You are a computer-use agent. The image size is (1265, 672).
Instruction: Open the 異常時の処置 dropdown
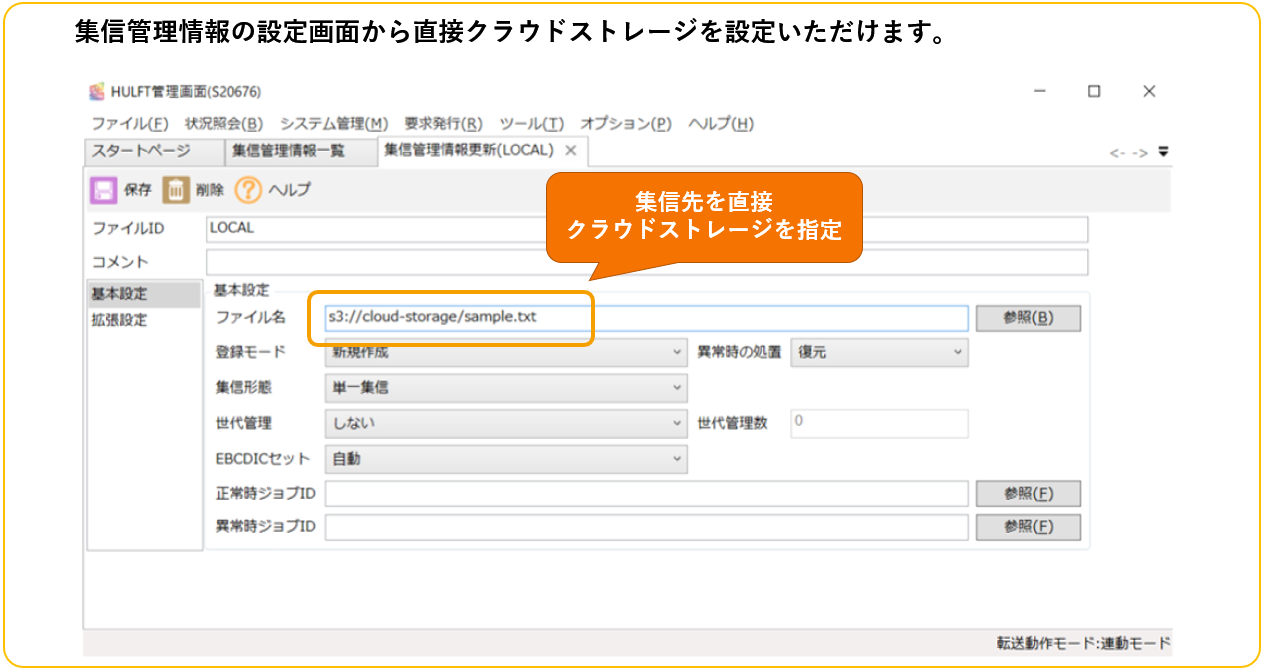[x=957, y=353]
